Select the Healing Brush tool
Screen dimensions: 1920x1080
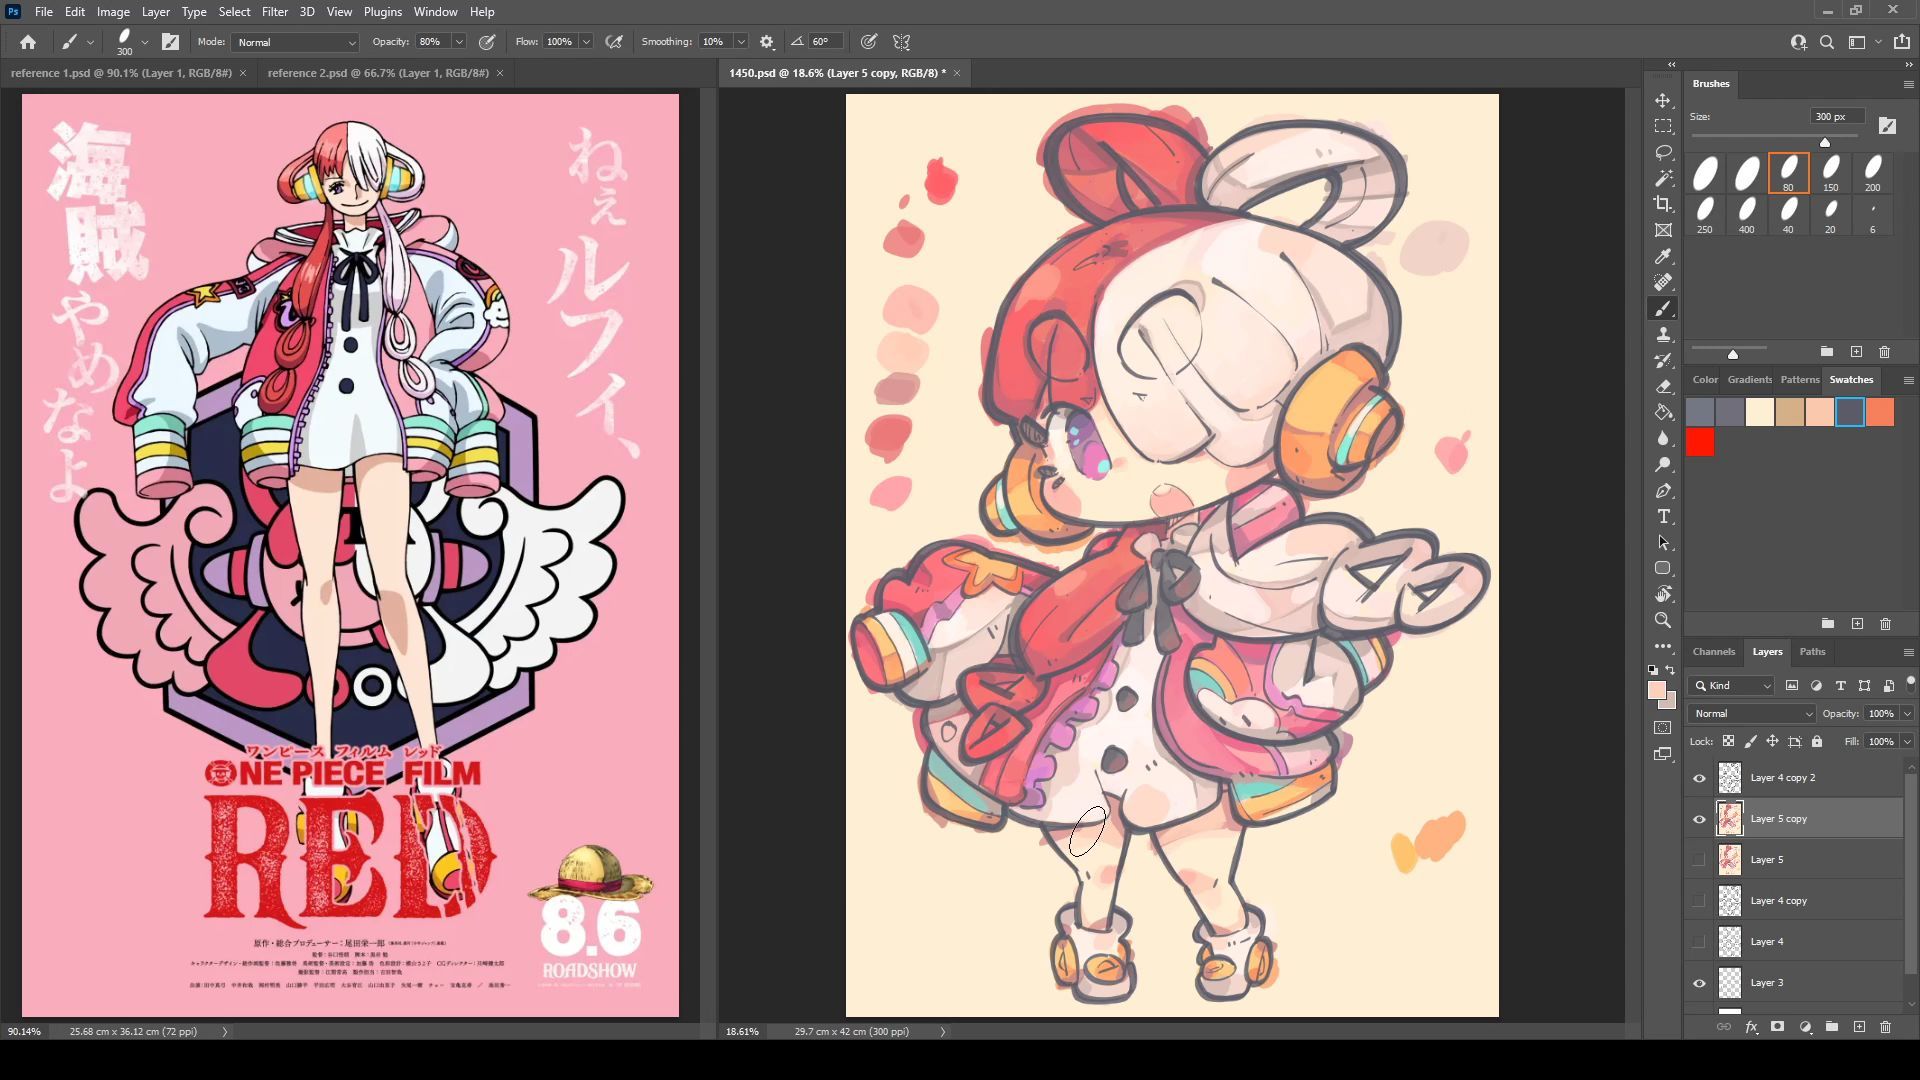(x=1663, y=283)
